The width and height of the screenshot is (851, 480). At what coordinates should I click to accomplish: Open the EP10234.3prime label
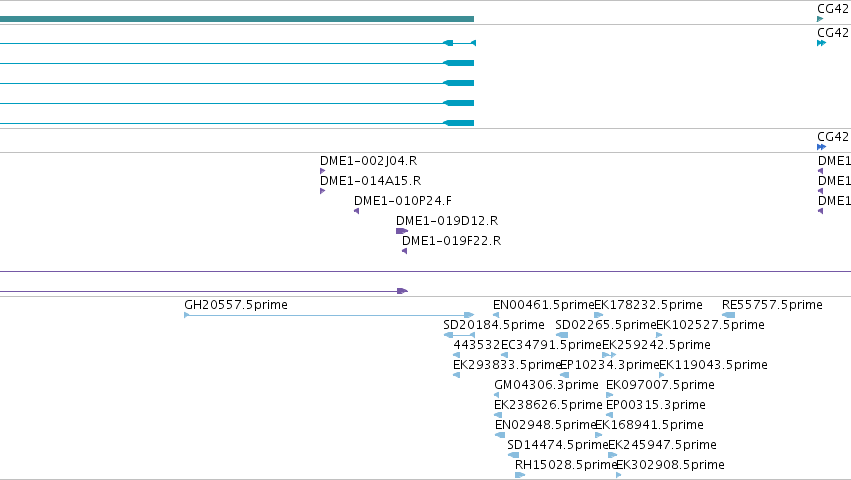609,365
